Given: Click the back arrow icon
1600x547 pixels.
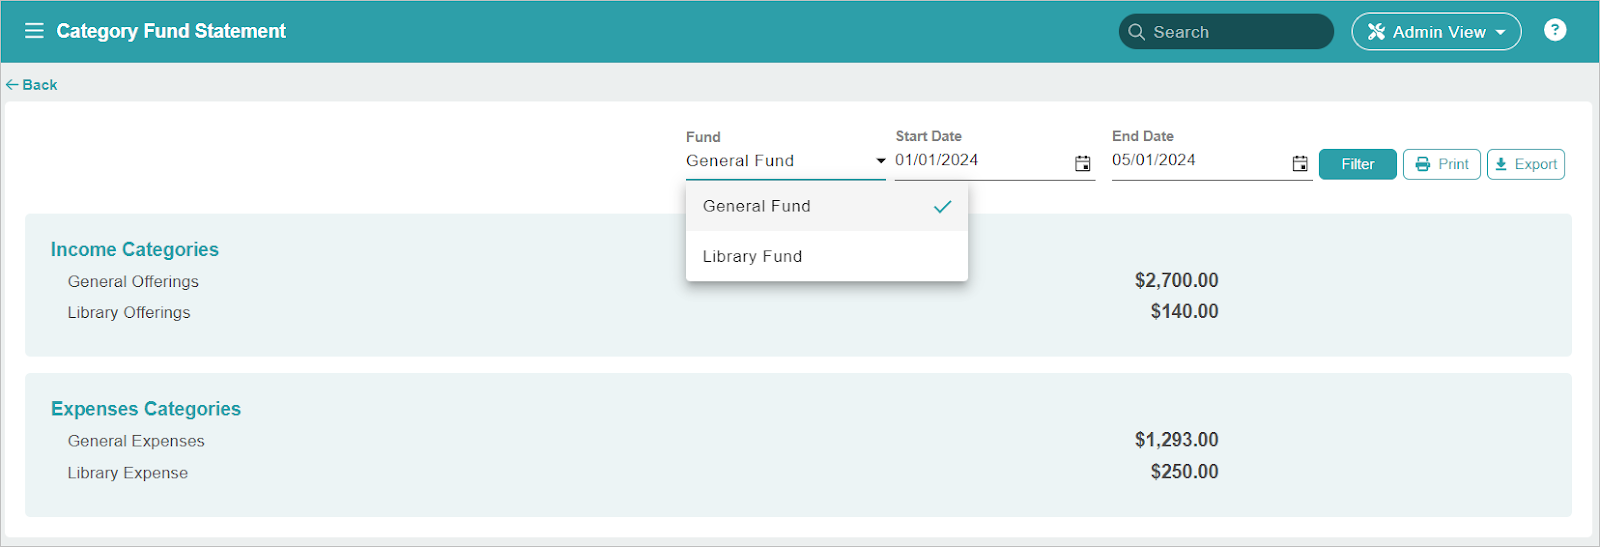Looking at the screenshot, I should pyautogui.click(x=12, y=85).
